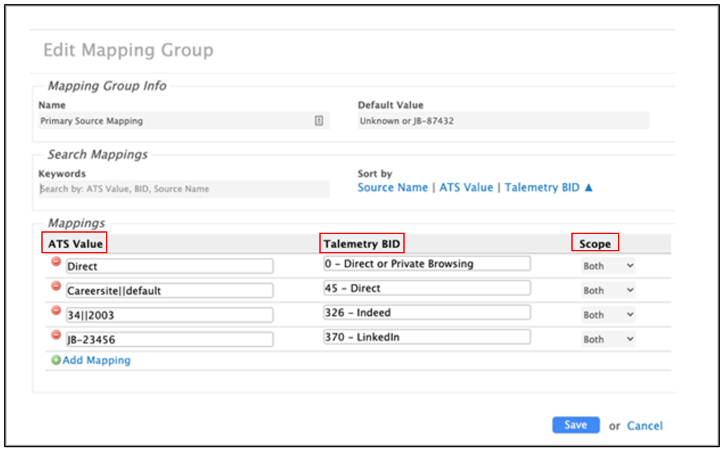Click the 326 – Indeed Talemetry BID field
The width and height of the screenshot is (724, 451).
pyautogui.click(x=426, y=313)
